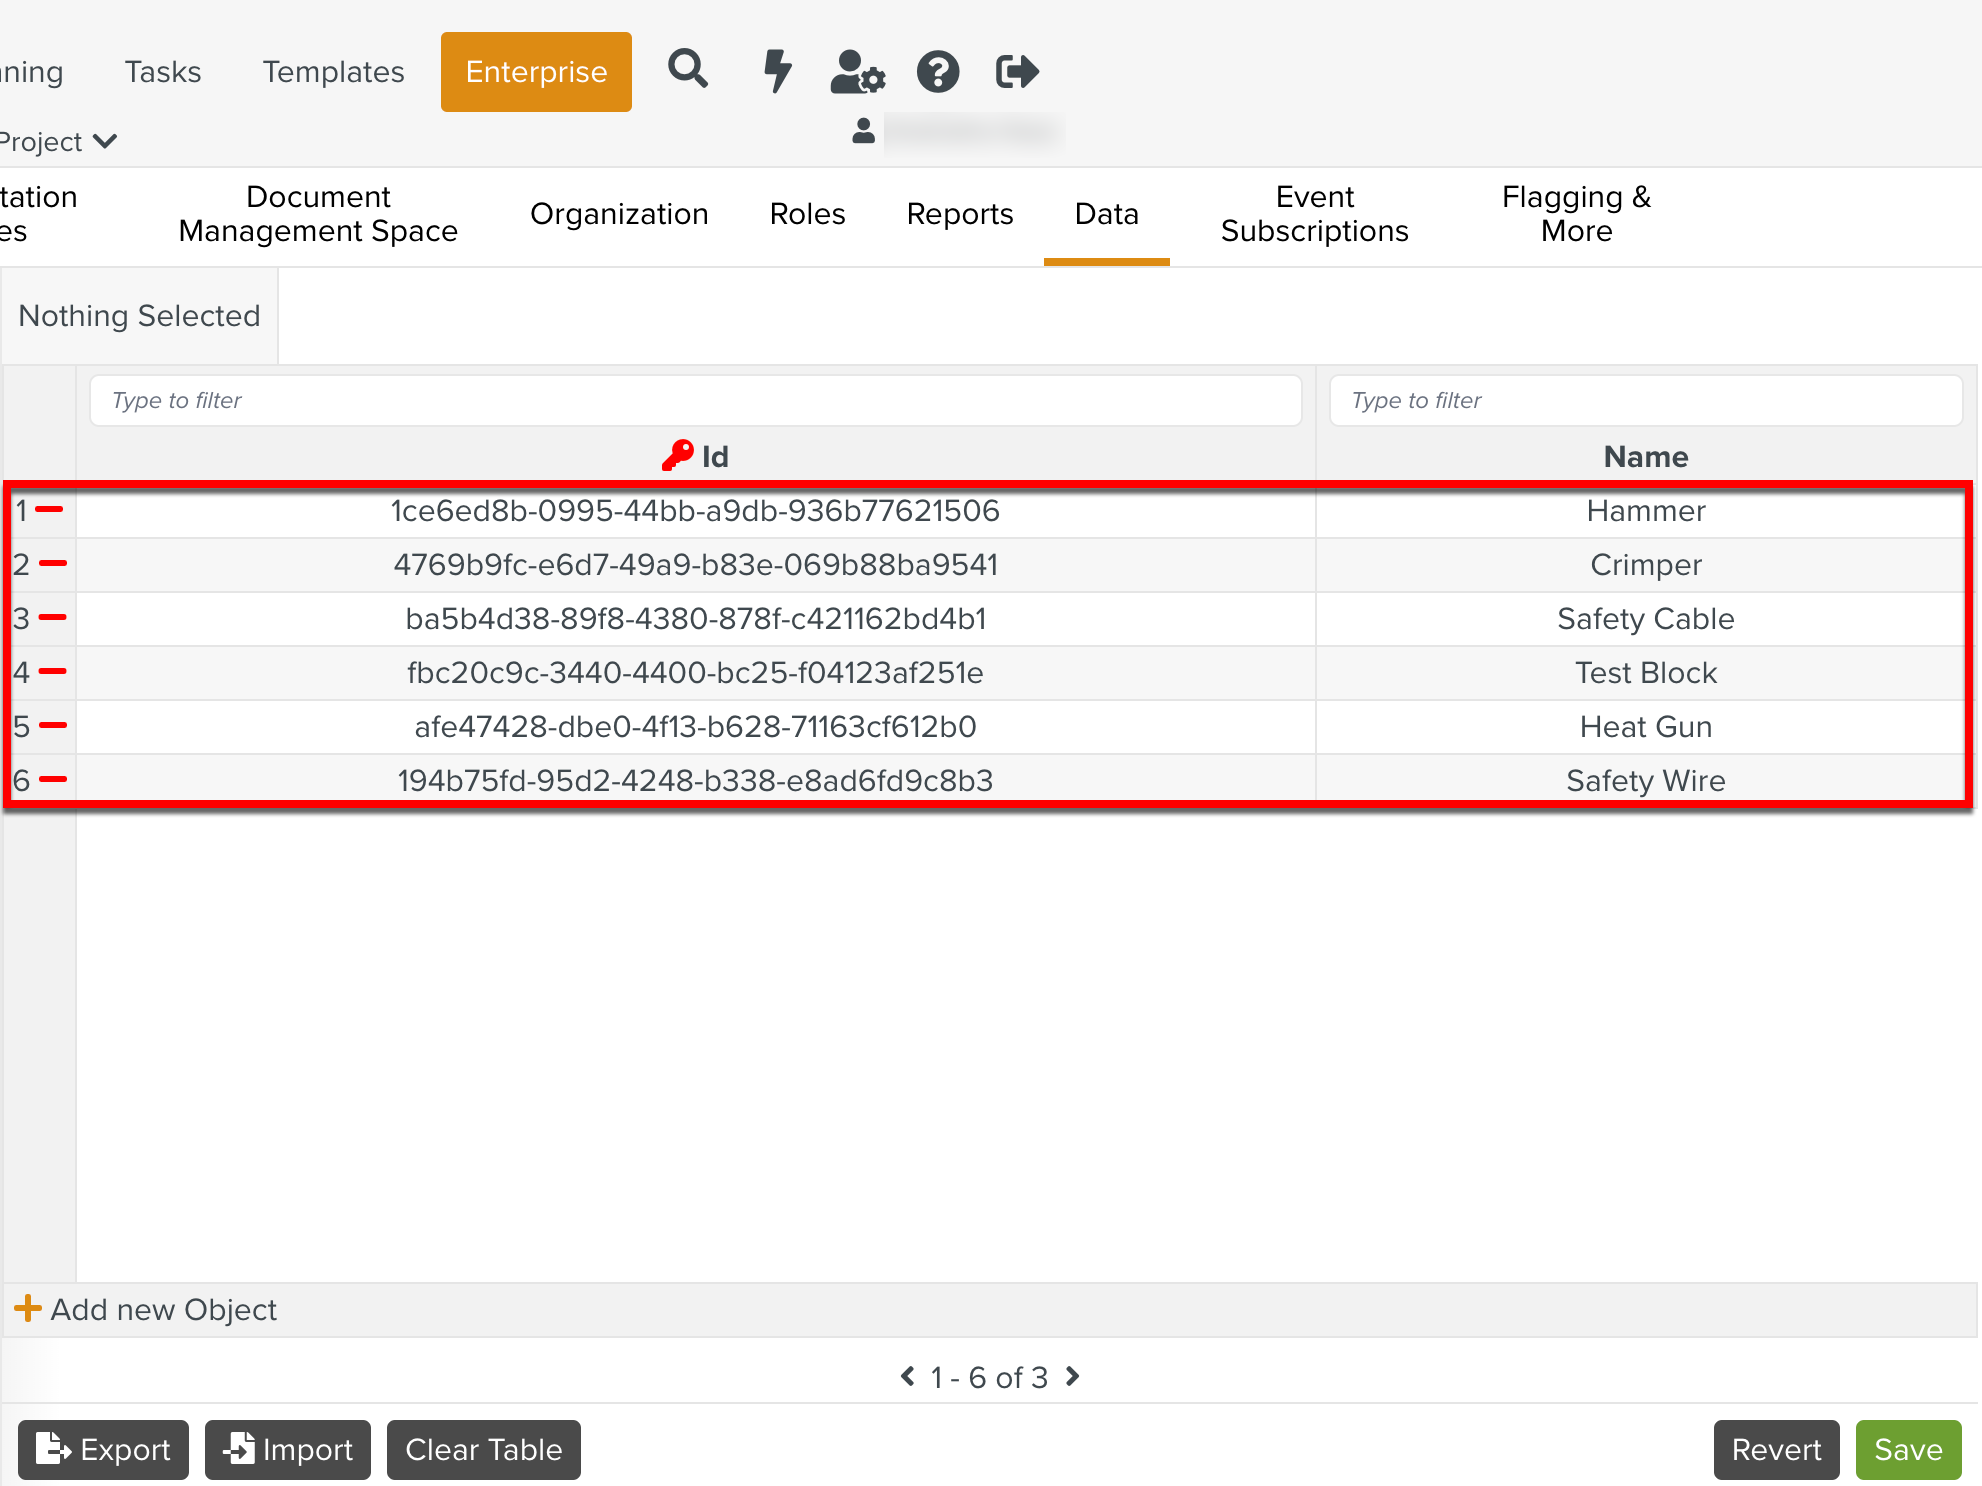1982x1486 pixels.
Task: Click the Export button
Action: (x=104, y=1449)
